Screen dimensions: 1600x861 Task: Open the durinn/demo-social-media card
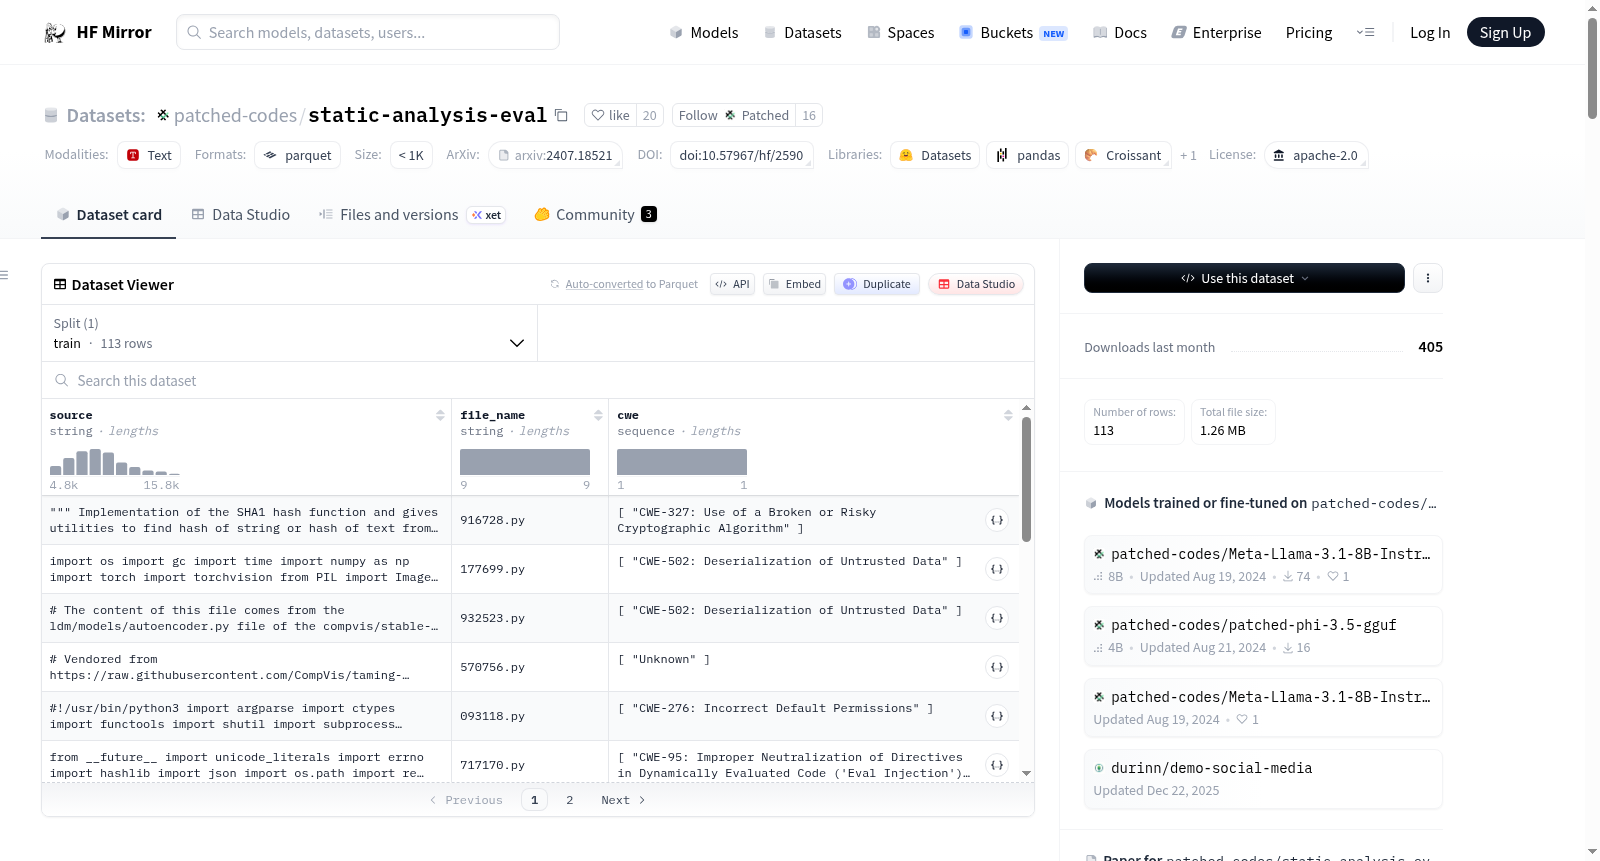(1263, 779)
